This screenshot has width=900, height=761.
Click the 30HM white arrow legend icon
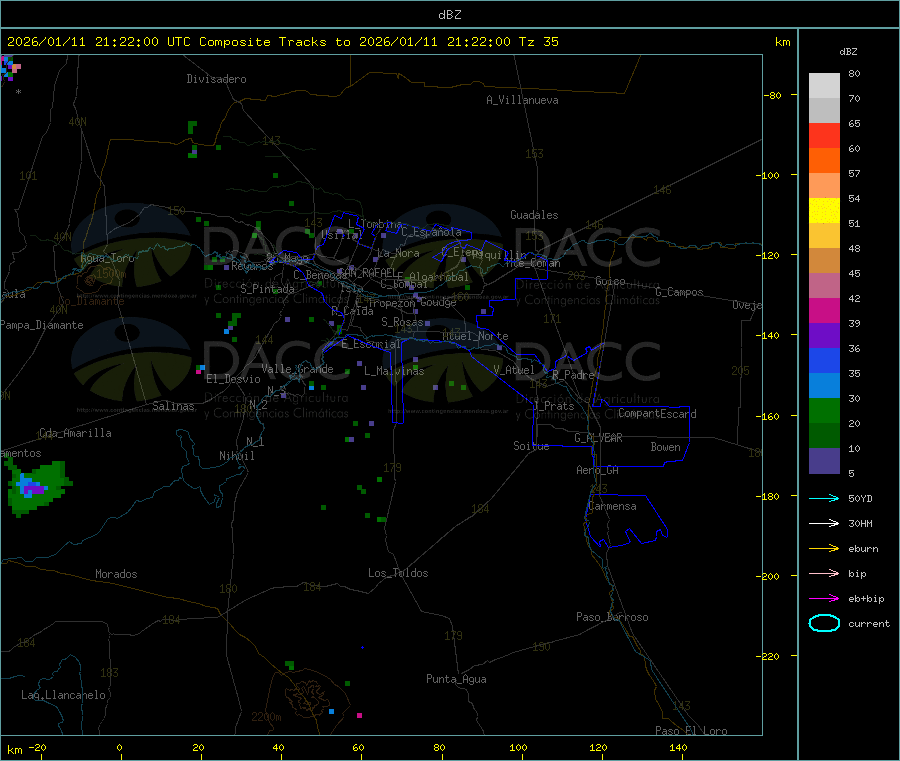[x=824, y=523]
